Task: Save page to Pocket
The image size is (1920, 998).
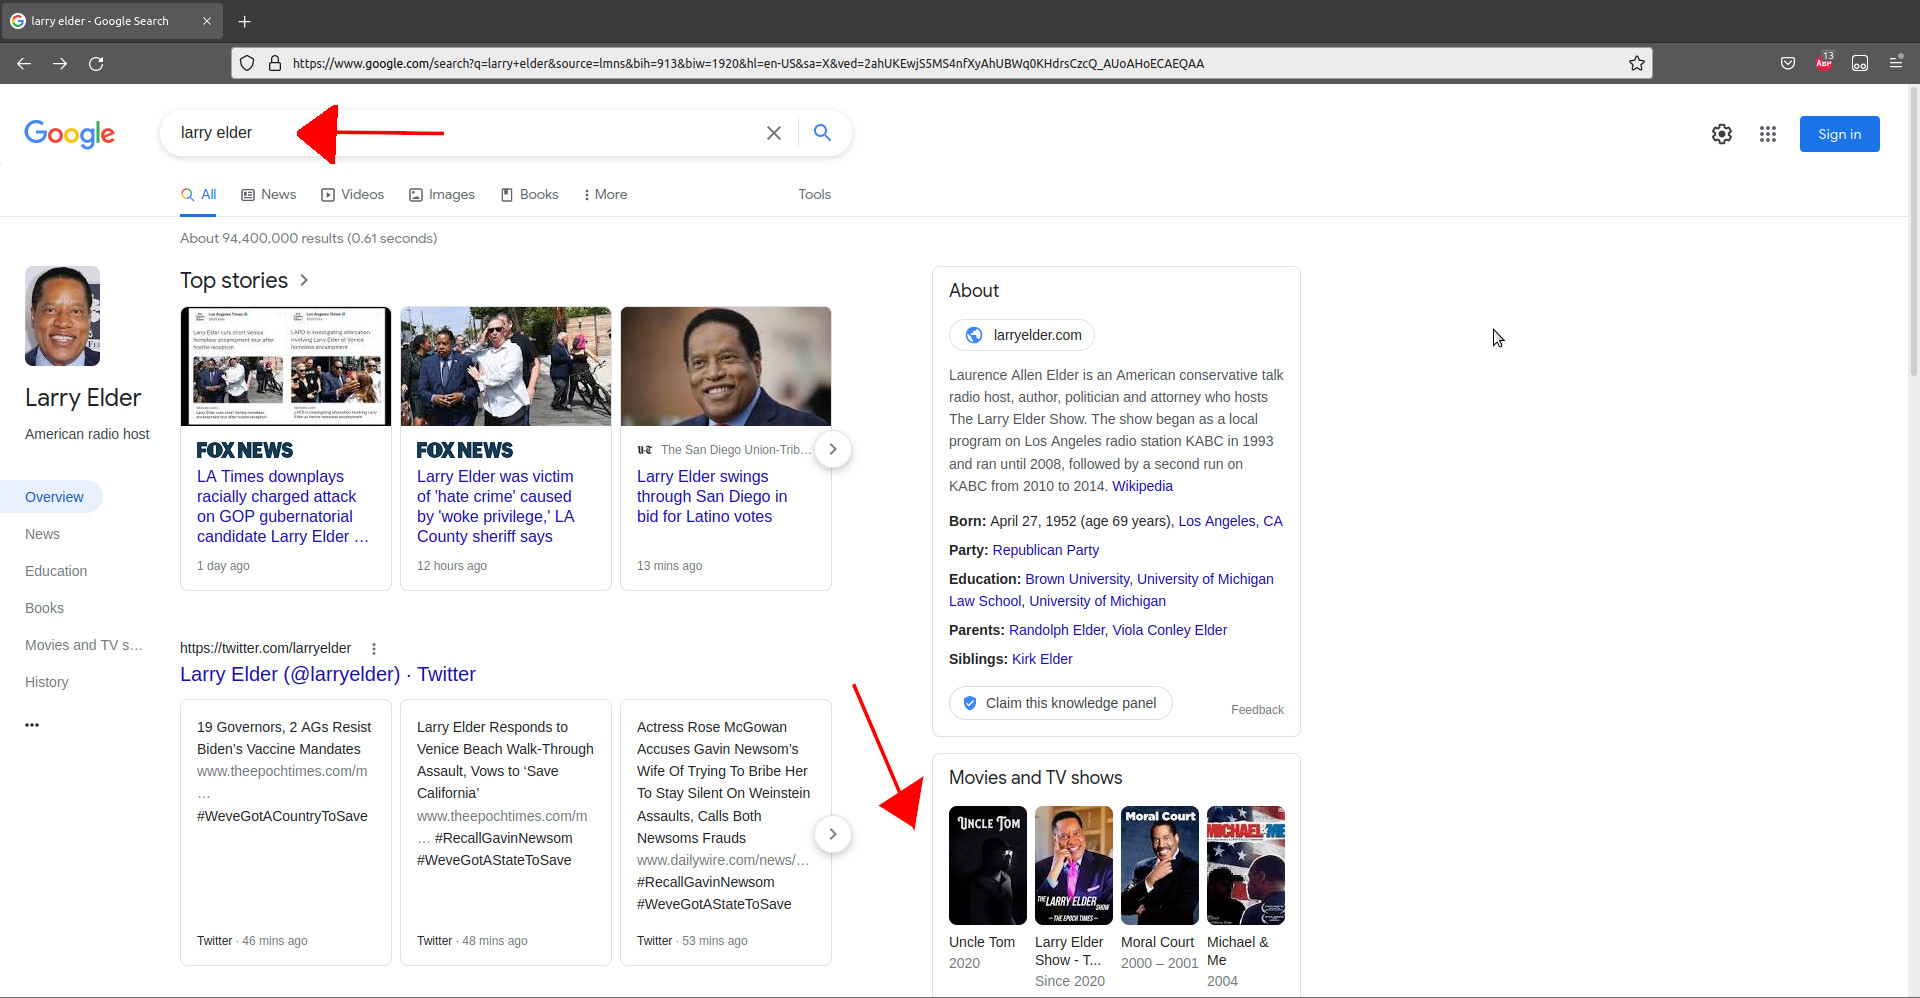Action: pos(1788,63)
